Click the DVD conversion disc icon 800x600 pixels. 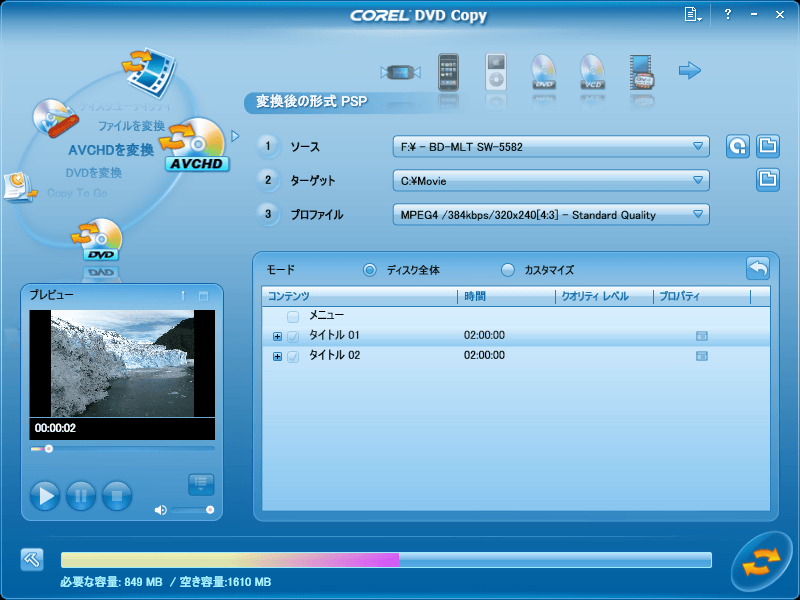99,240
